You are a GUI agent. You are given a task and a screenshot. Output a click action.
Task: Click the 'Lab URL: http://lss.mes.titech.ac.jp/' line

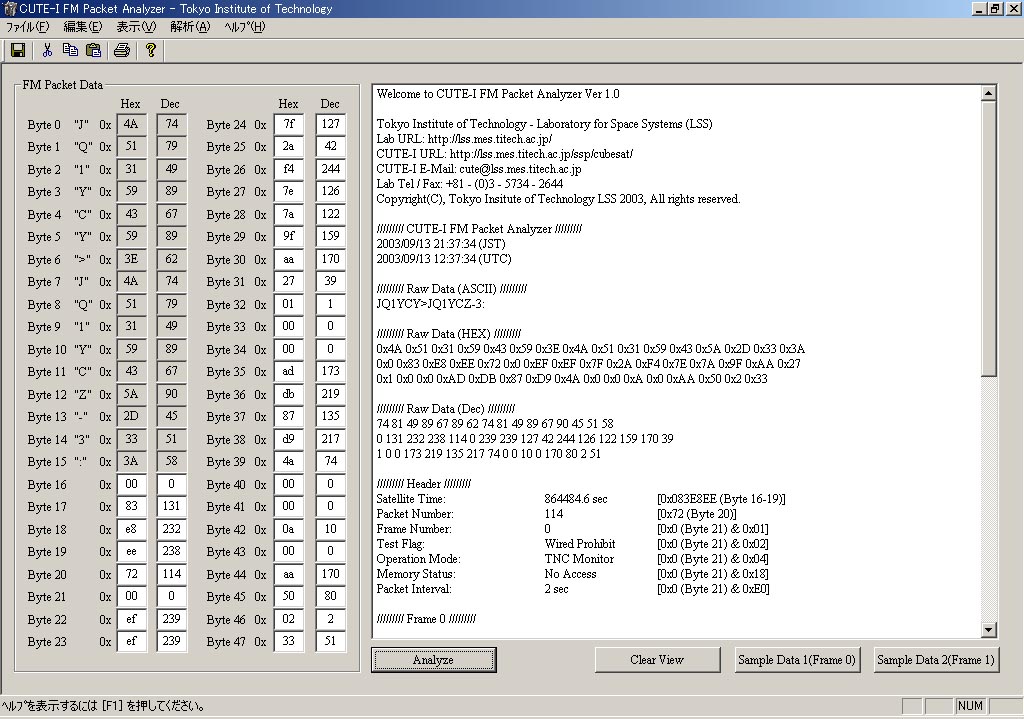point(464,139)
